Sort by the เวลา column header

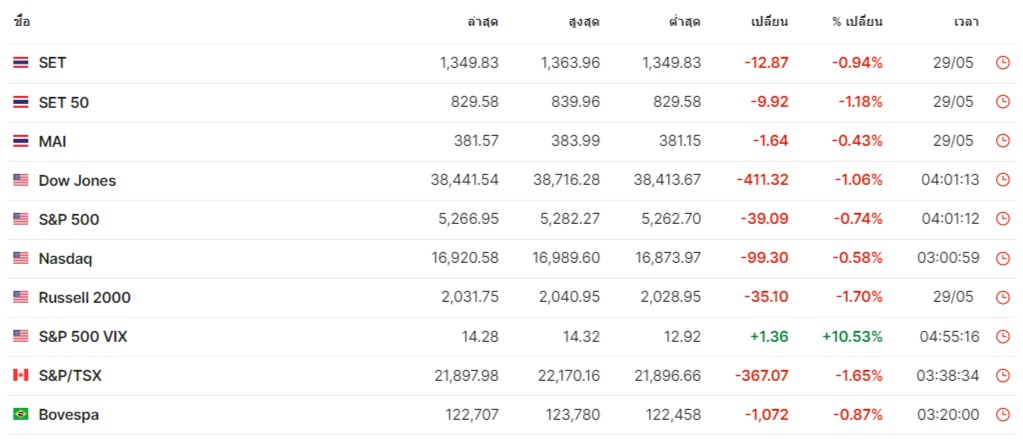pyautogui.click(x=966, y=21)
